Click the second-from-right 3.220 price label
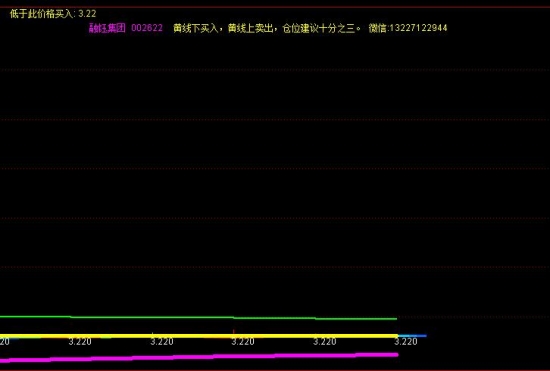The image size is (550, 371). 324,342
